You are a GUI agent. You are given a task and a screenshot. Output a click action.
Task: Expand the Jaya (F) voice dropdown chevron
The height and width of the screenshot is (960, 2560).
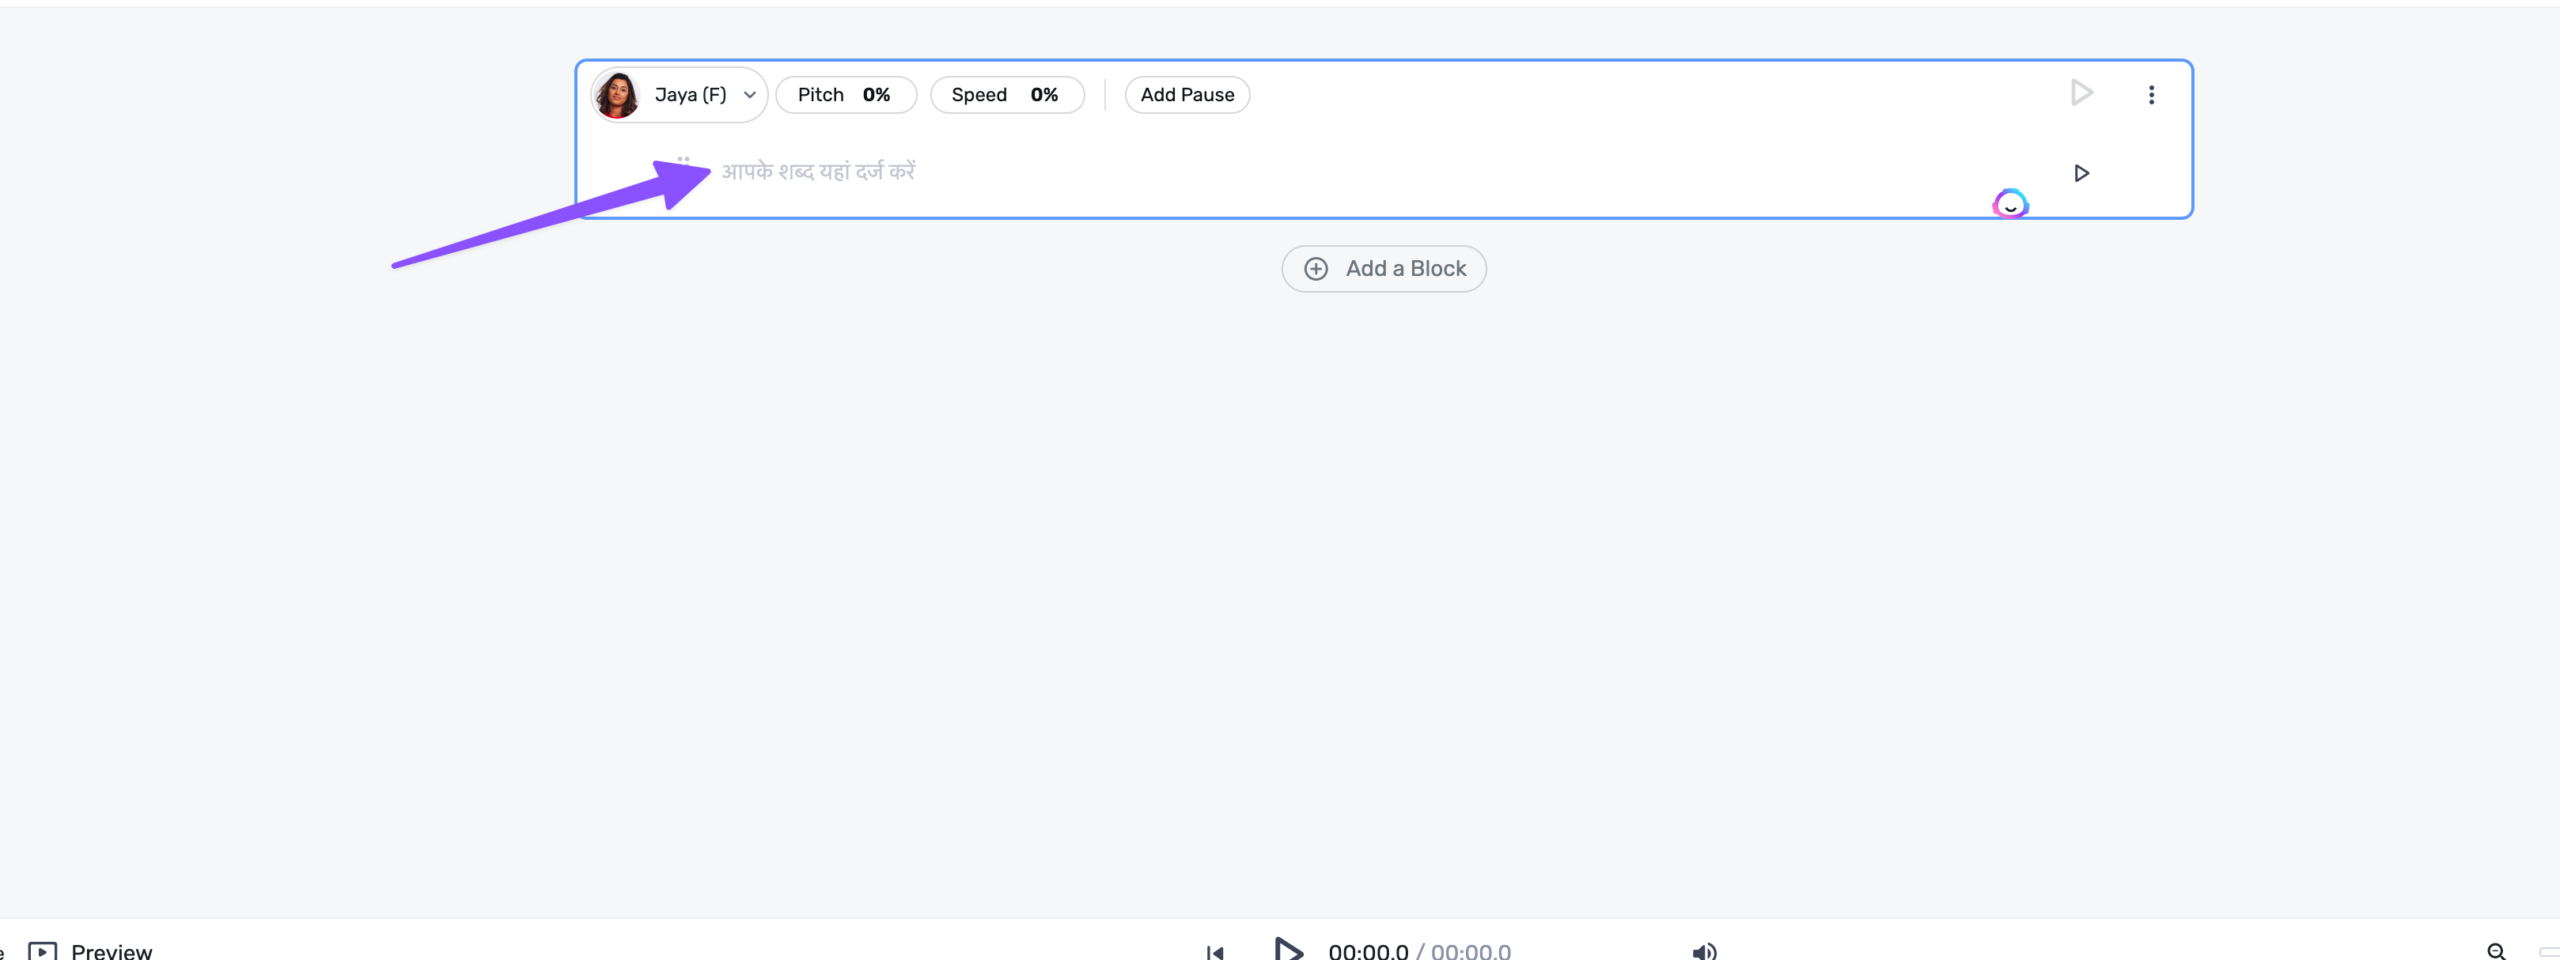pos(749,95)
